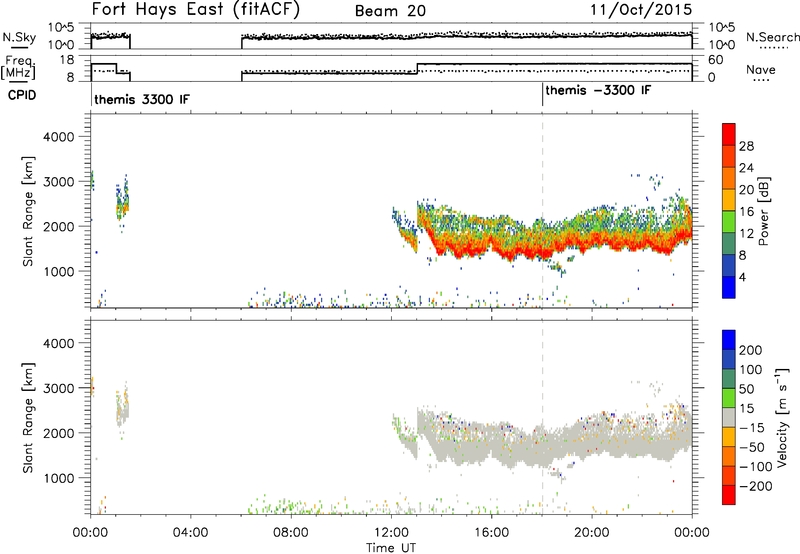Click the echo cluster near 01:00 in power panel
This screenshot has height=554, width=800.
122,203
